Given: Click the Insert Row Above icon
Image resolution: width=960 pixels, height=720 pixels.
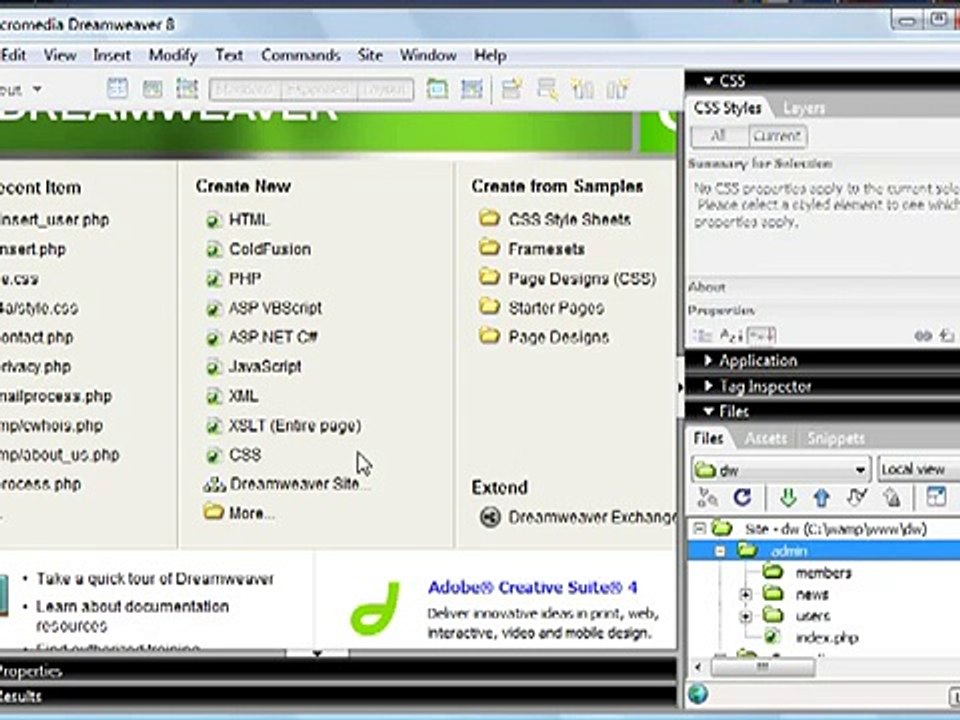Looking at the screenshot, I should click(512, 89).
